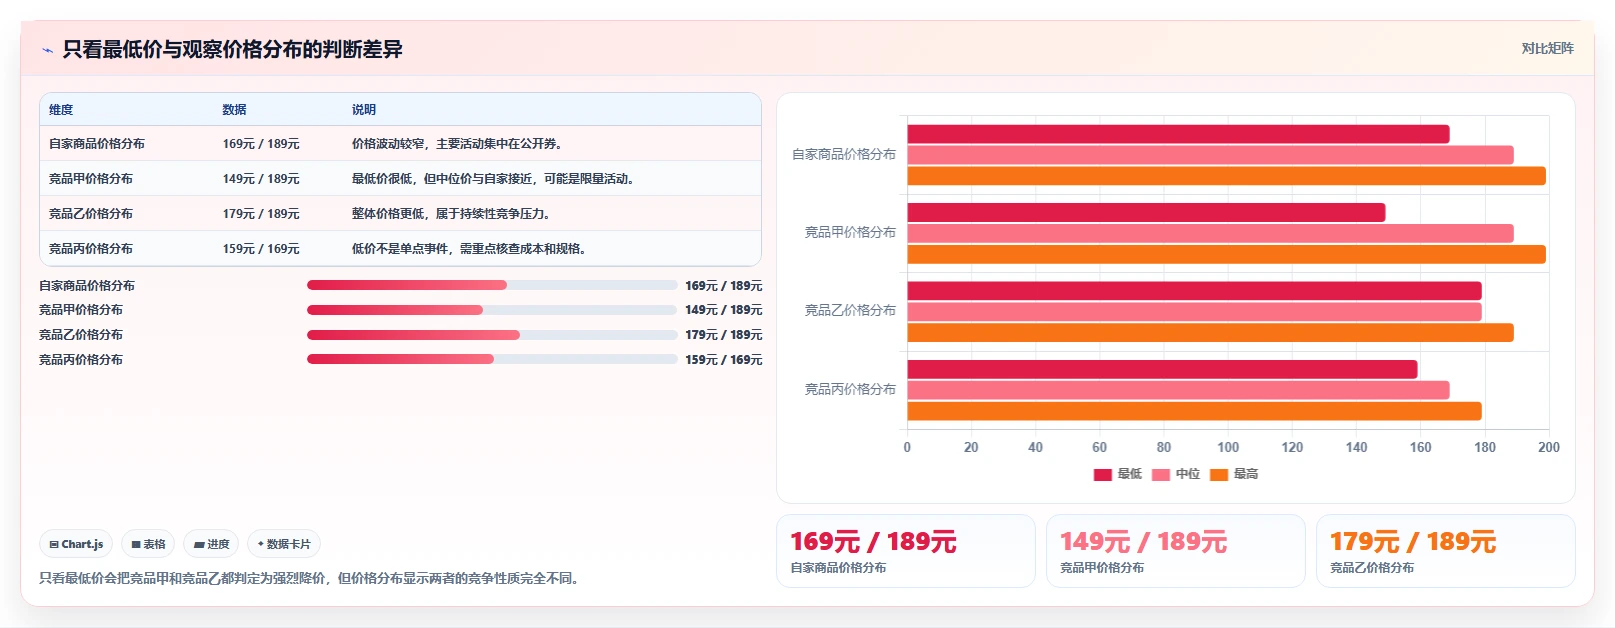Click 自家商品 lowest-price chart bar
This screenshot has height=628, width=1615.
(x=1178, y=134)
